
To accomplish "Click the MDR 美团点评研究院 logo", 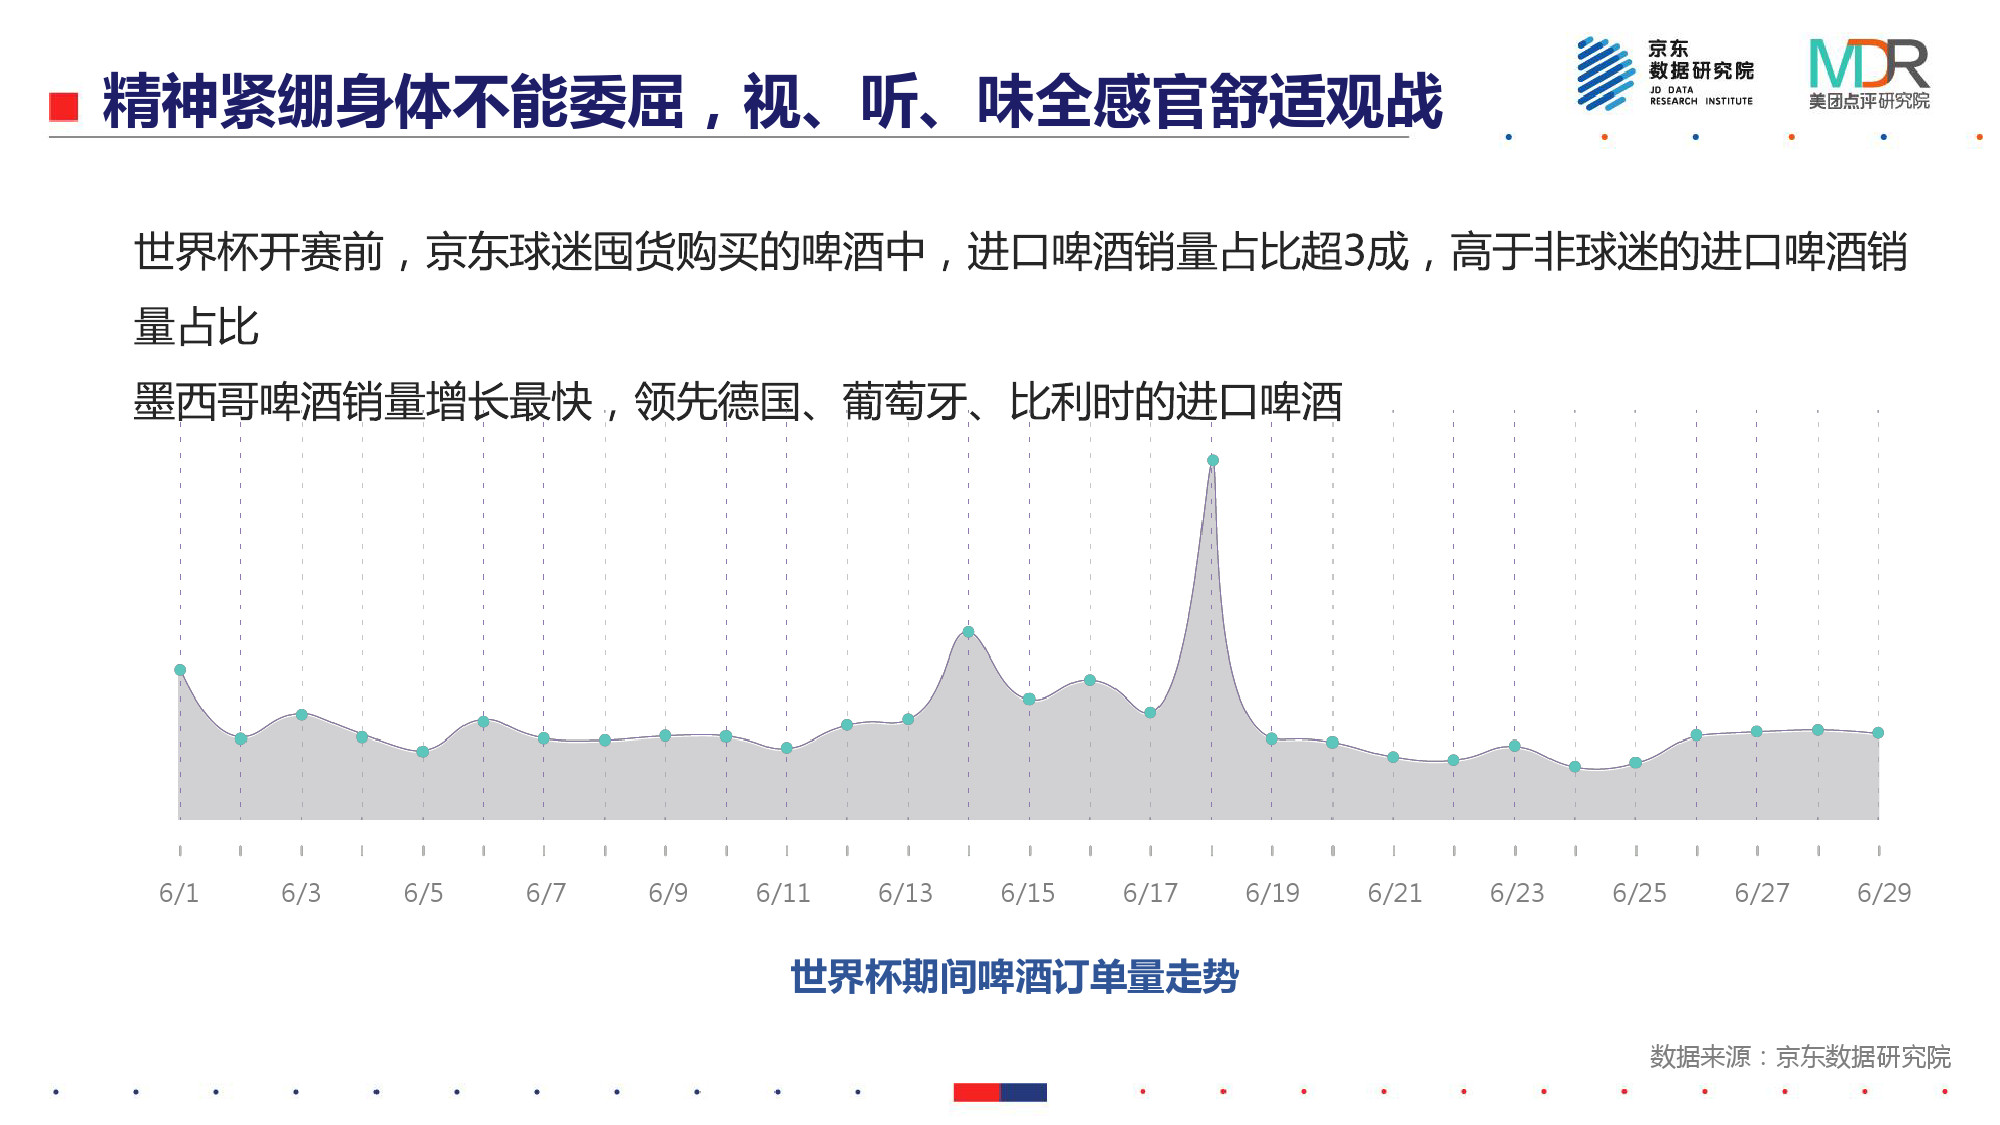I will (x=1869, y=74).
